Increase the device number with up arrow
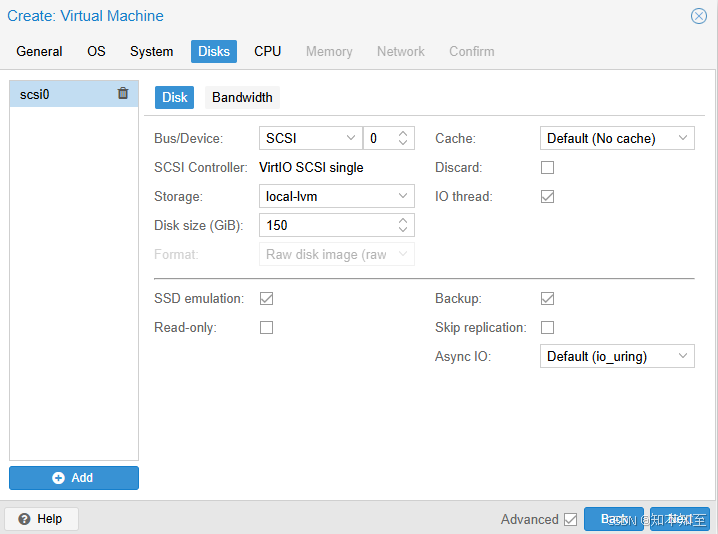Viewport: 718px width, 534px height. pos(403,133)
